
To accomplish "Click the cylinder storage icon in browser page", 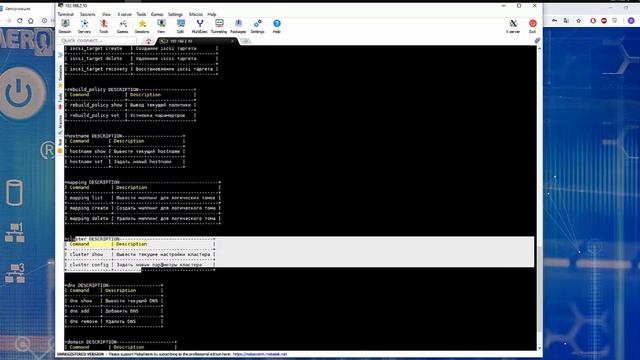I will click(14, 193).
